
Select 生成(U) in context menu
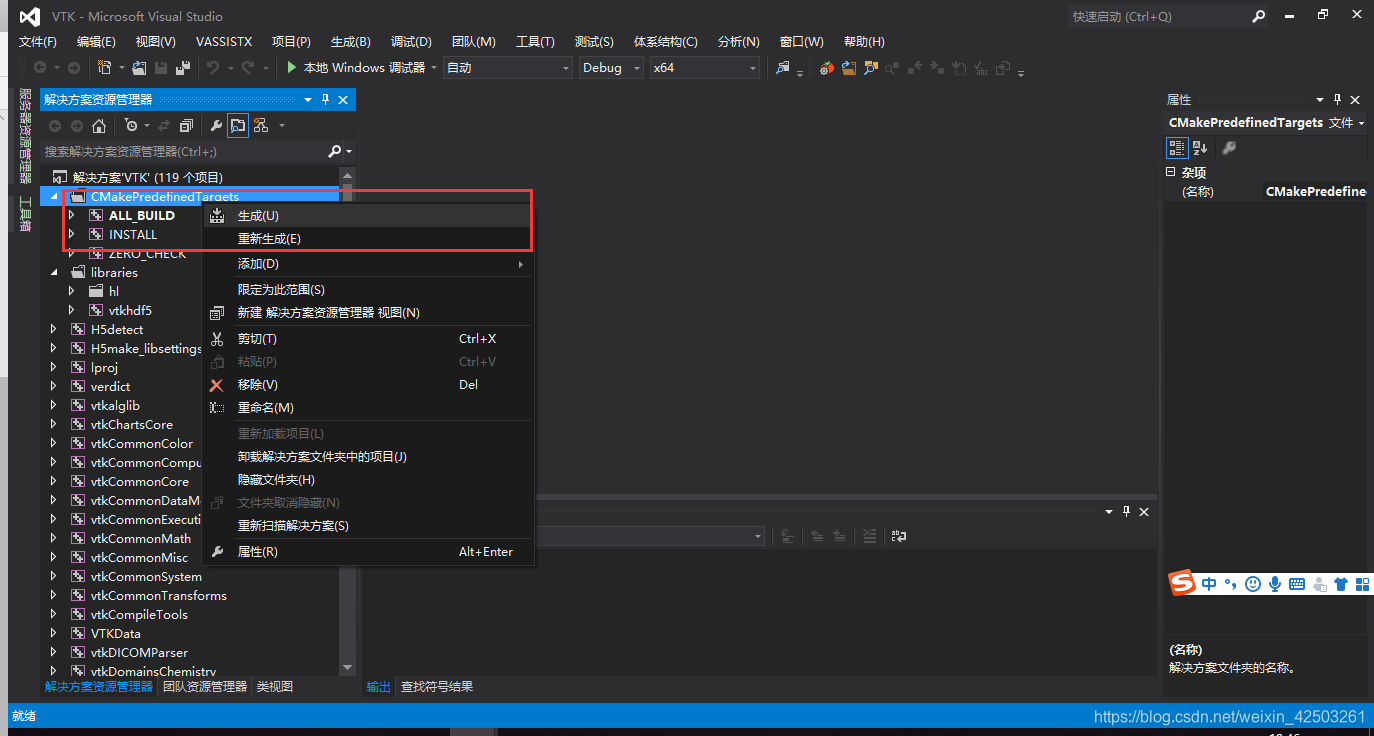click(368, 216)
